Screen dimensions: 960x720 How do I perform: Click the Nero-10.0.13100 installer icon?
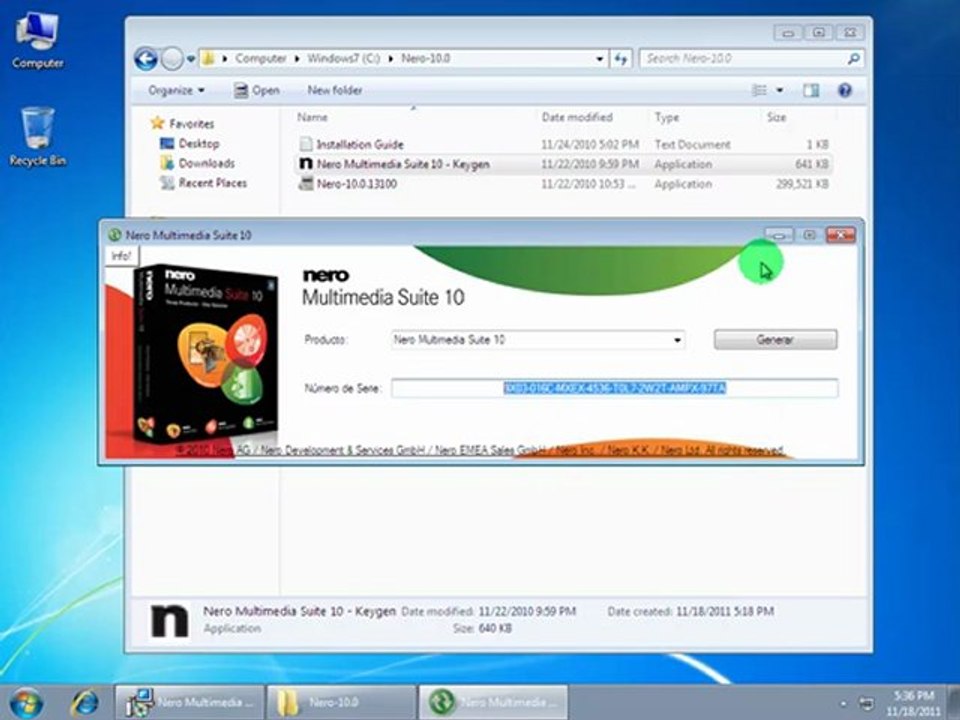click(306, 184)
